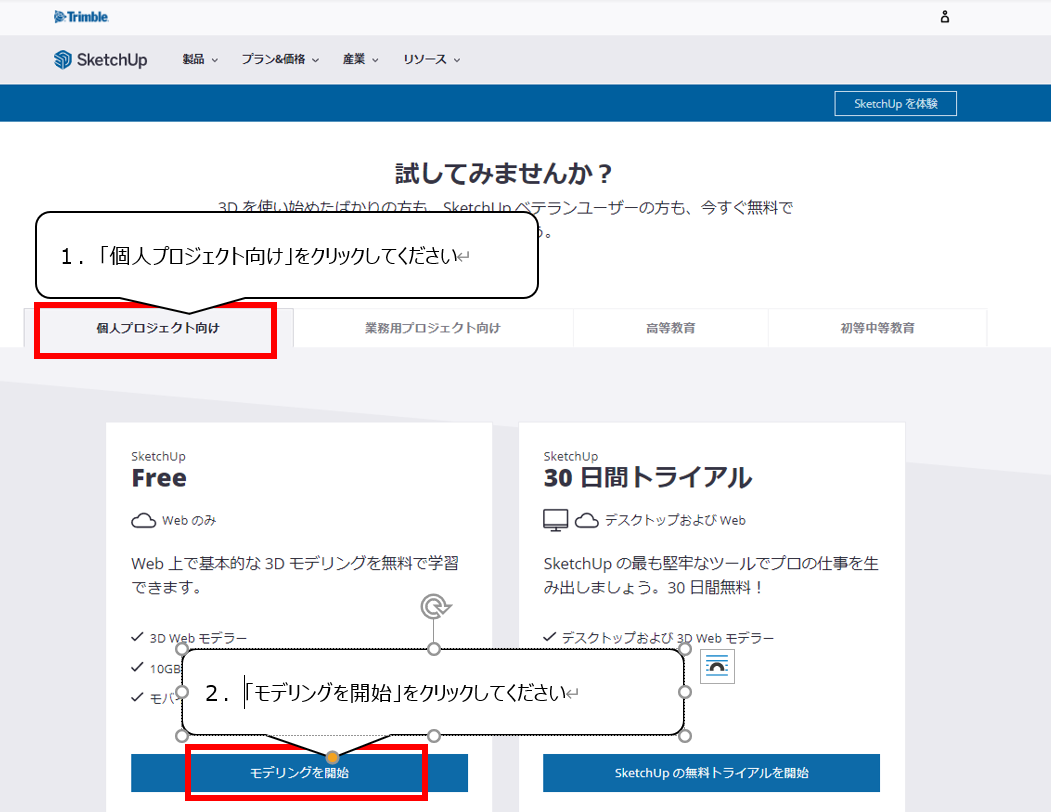Click the SketchUp を体験 button
The height and width of the screenshot is (812, 1051).
point(895,104)
